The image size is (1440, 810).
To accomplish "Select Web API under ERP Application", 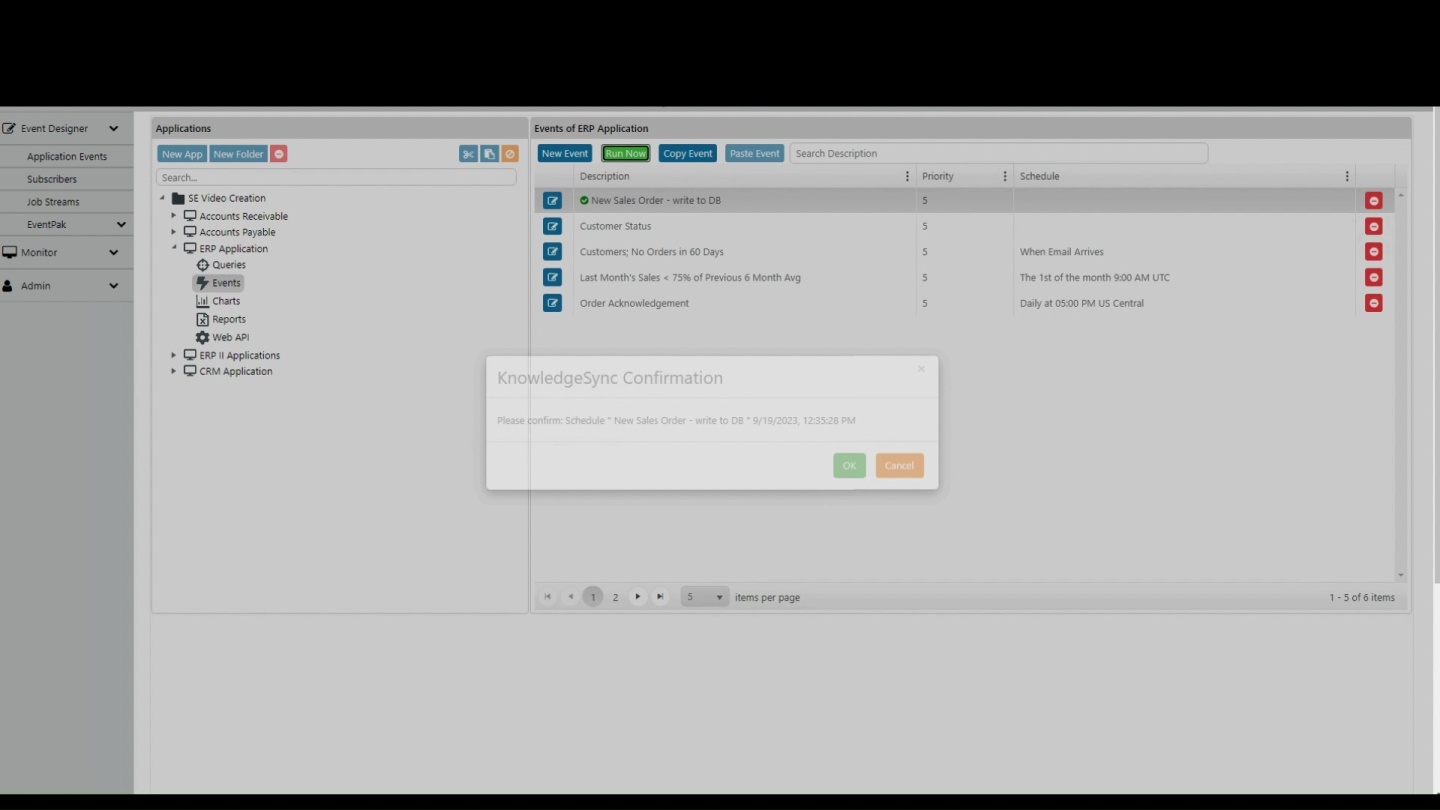I will tap(223, 337).
